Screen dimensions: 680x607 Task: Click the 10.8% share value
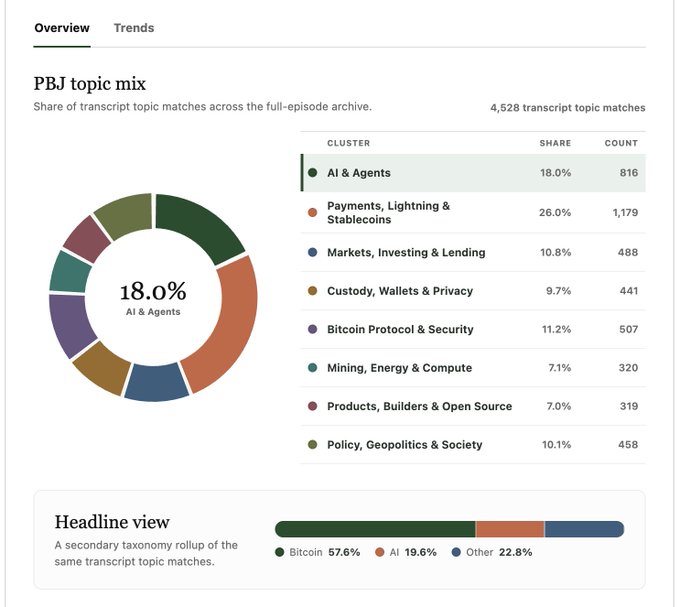(x=556, y=252)
